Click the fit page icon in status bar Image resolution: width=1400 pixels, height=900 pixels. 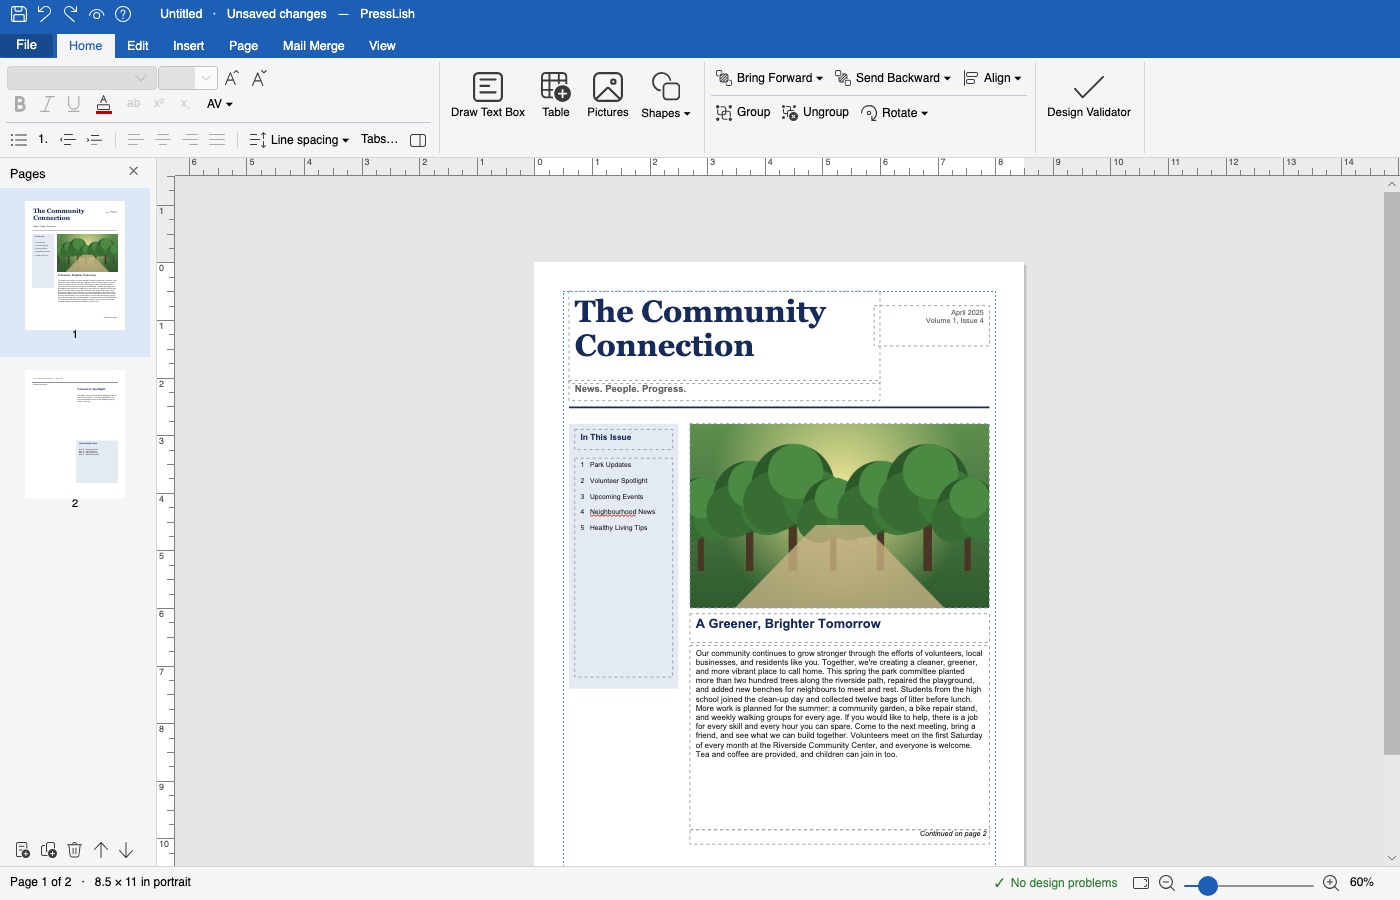(1141, 883)
